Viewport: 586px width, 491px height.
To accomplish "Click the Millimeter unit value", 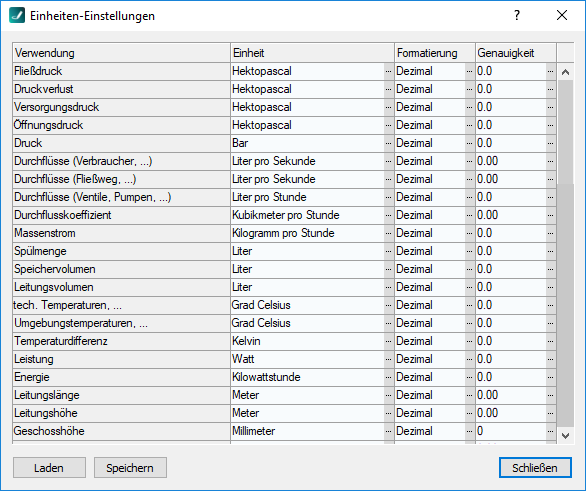I will [x=253, y=431].
